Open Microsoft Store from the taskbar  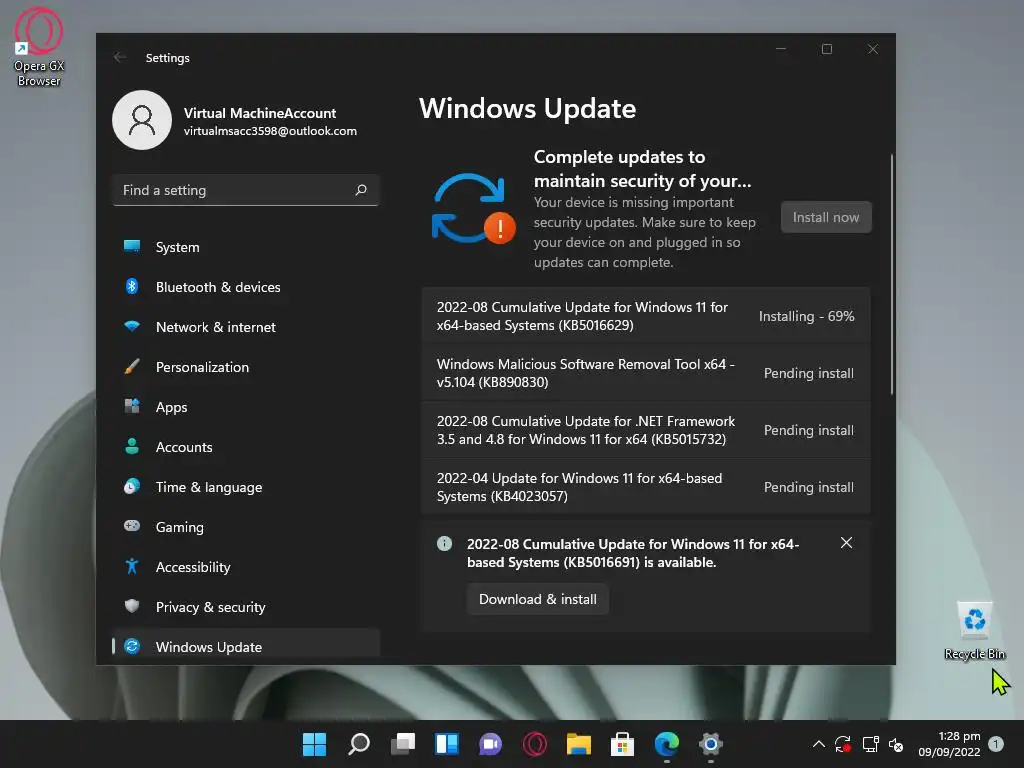(622, 744)
